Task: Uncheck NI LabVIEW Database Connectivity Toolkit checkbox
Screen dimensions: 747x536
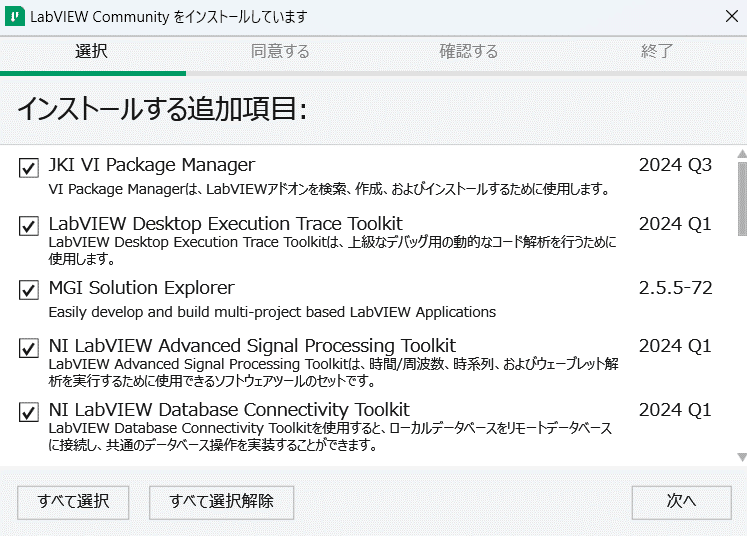Action: tap(29, 412)
